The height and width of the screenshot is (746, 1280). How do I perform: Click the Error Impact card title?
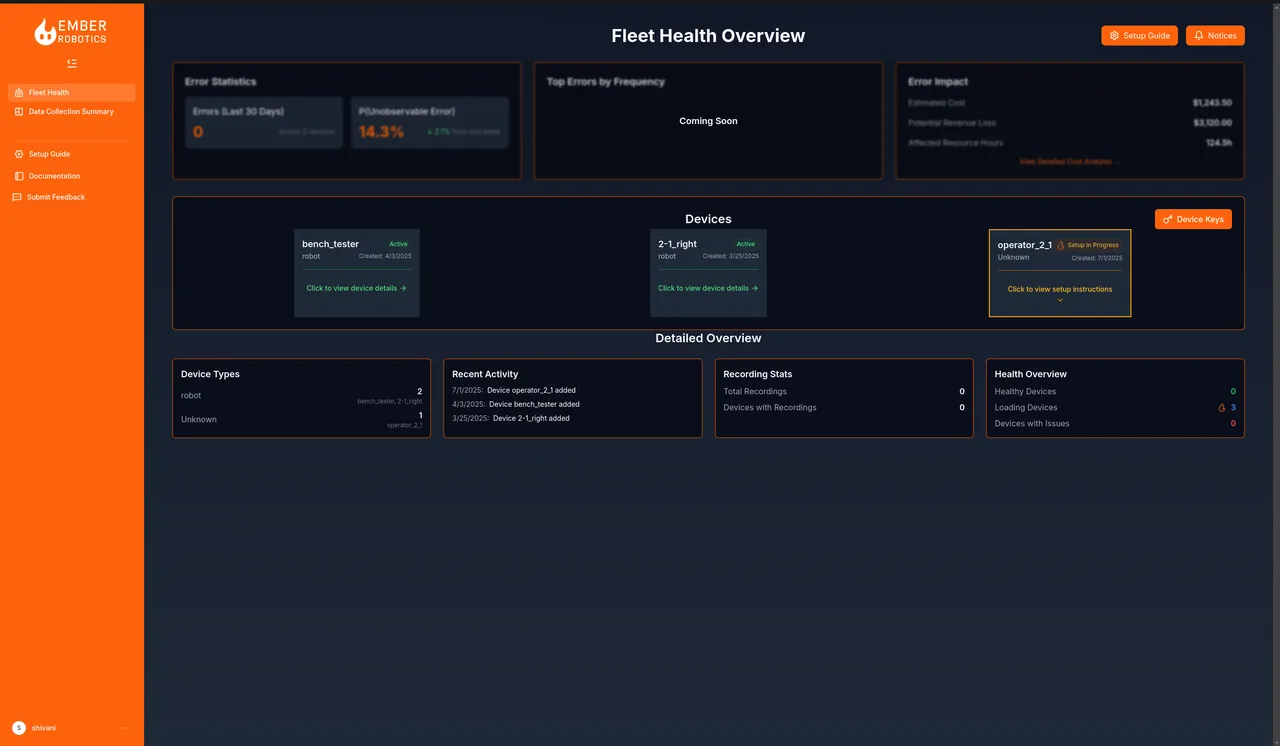coord(938,82)
